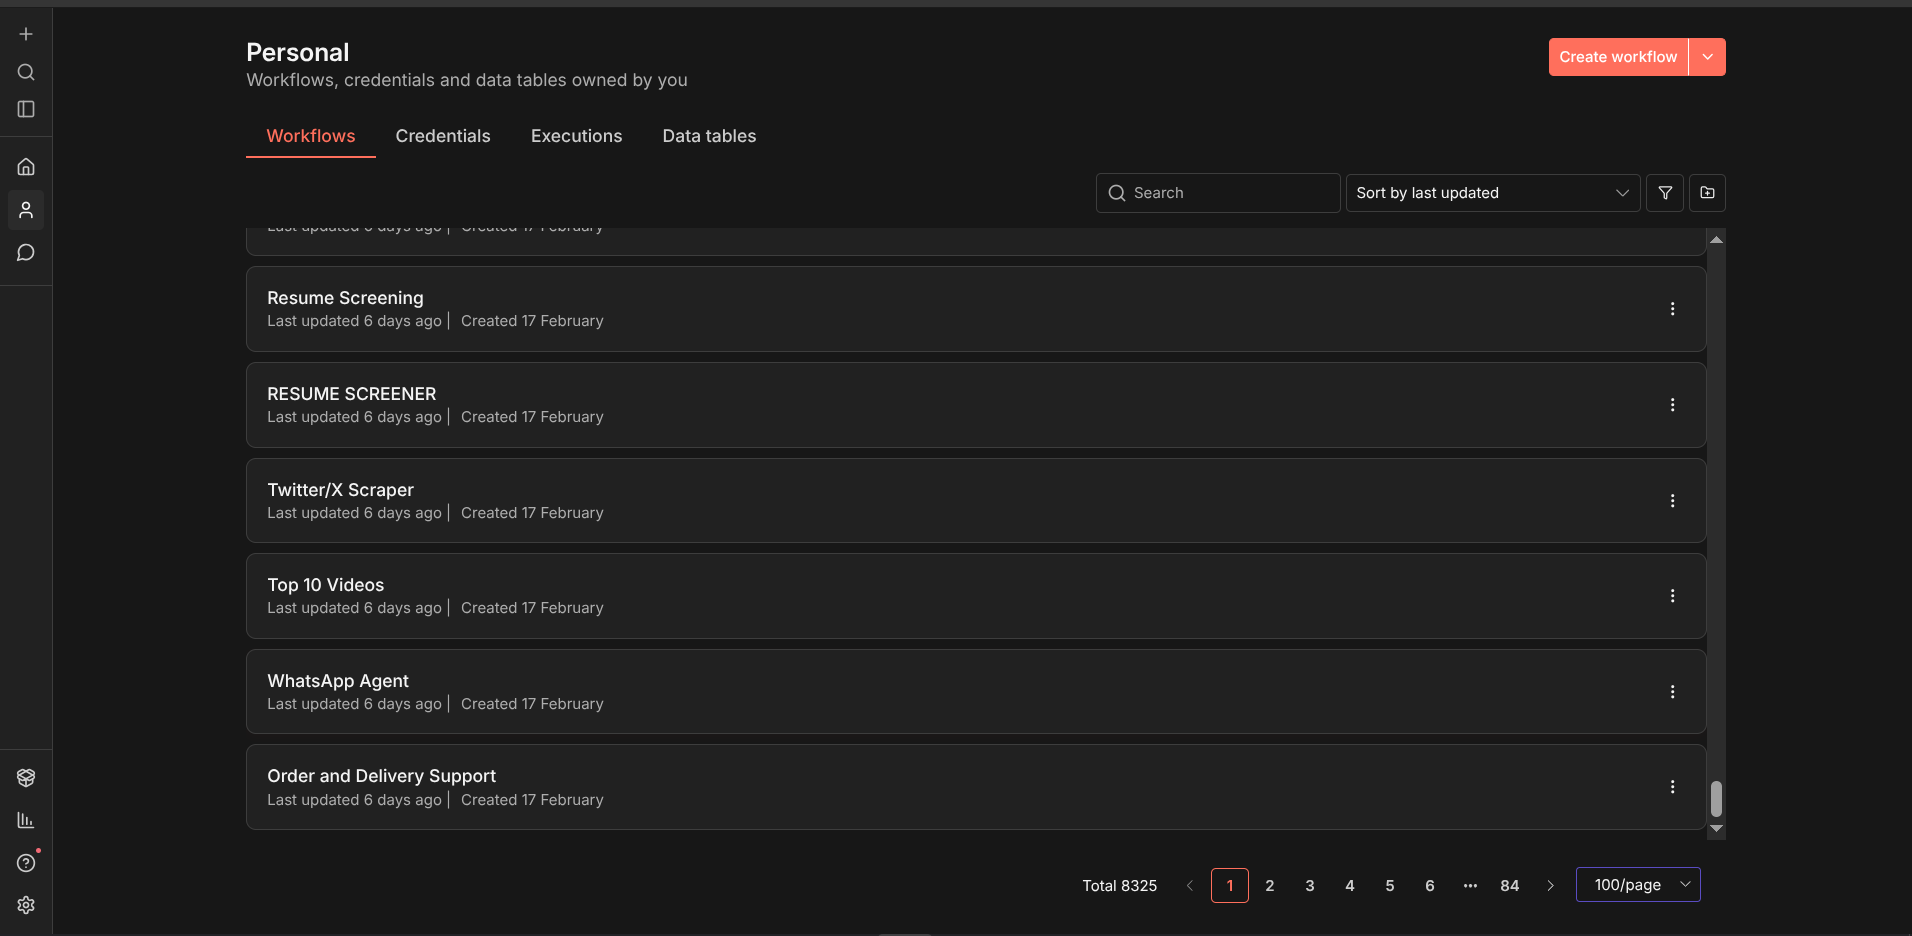
Task: Click the chat bubble icon in sidebar
Action: pyautogui.click(x=25, y=252)
